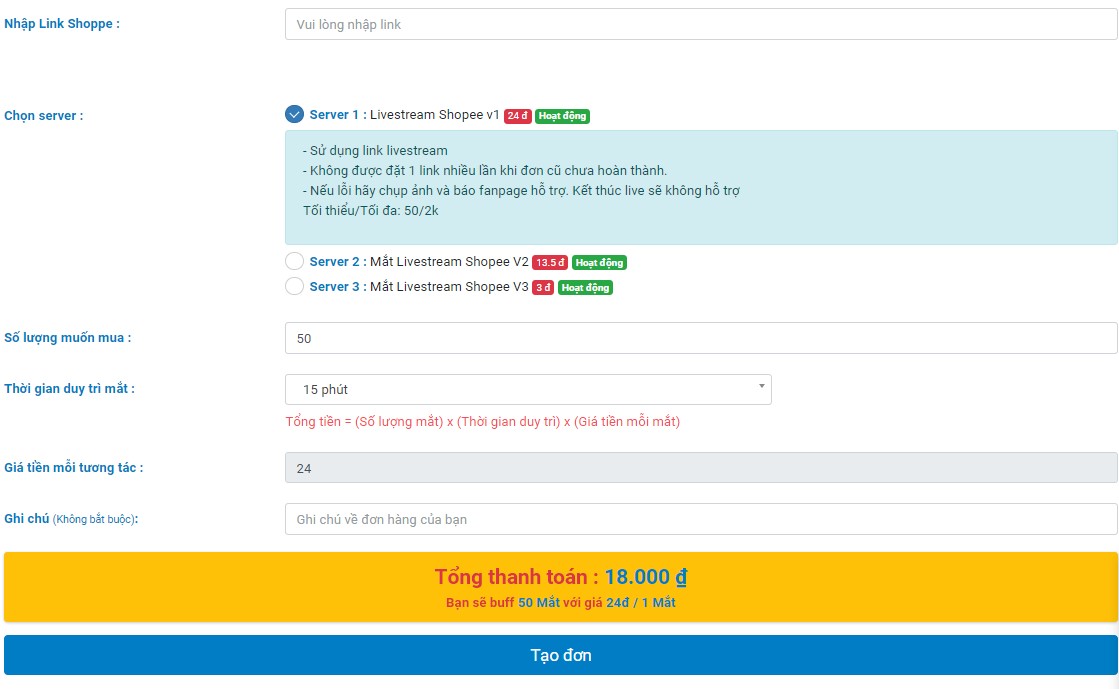Click the Tổng thanh toán 18.000 đ banner
The image size is (1119, 689).
(560, 587)
